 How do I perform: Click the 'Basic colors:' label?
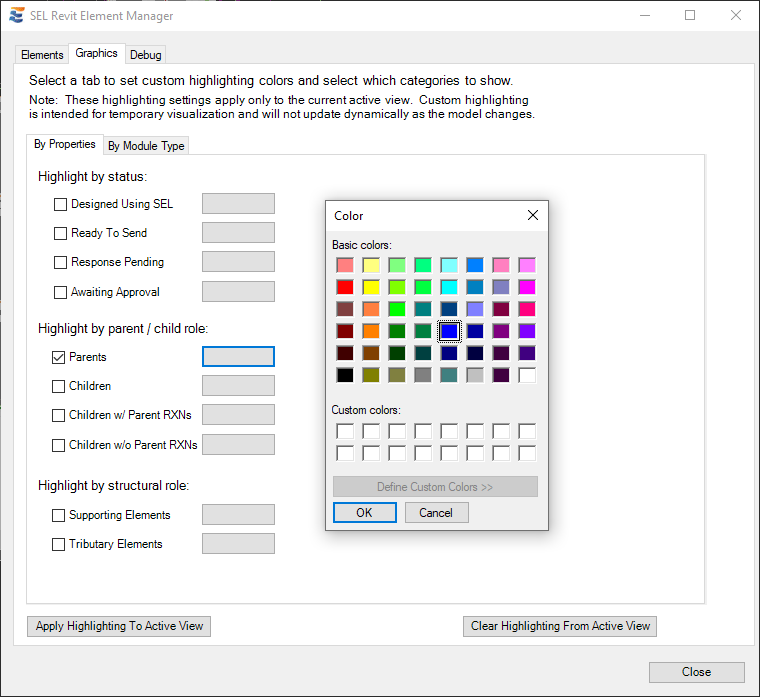click(362, 245)
